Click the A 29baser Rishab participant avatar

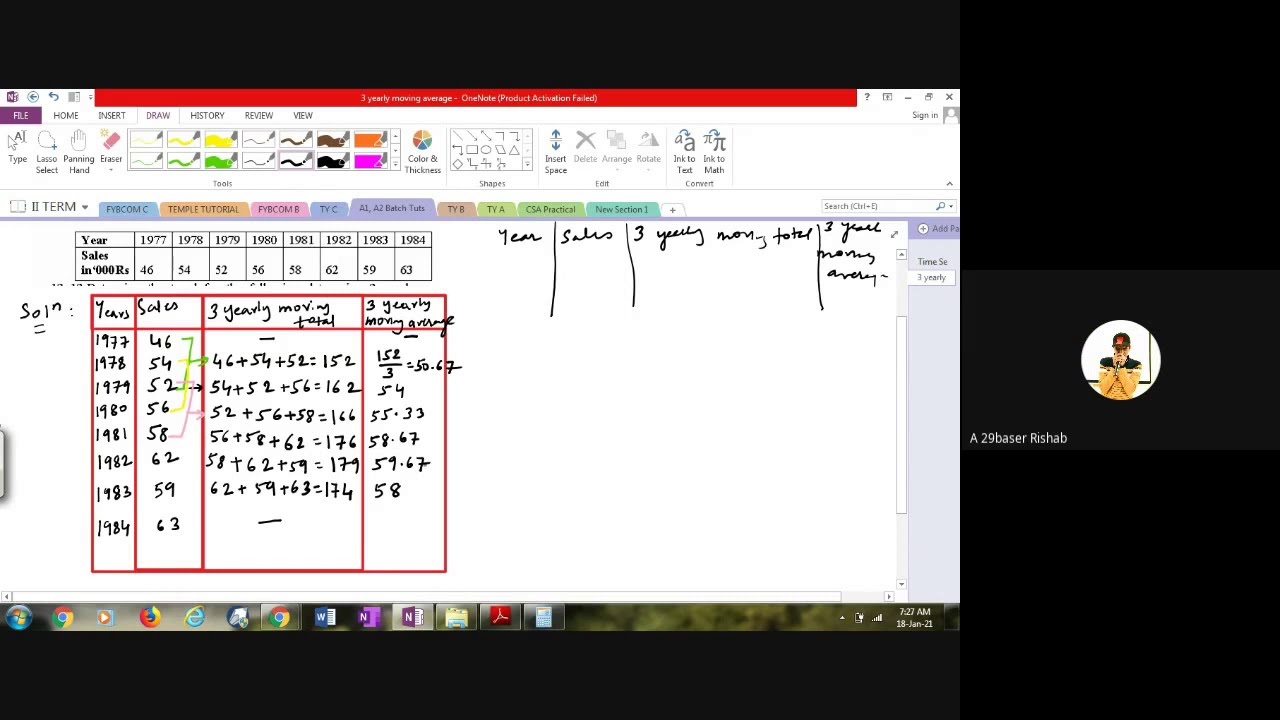click(x=1120, y=360)
